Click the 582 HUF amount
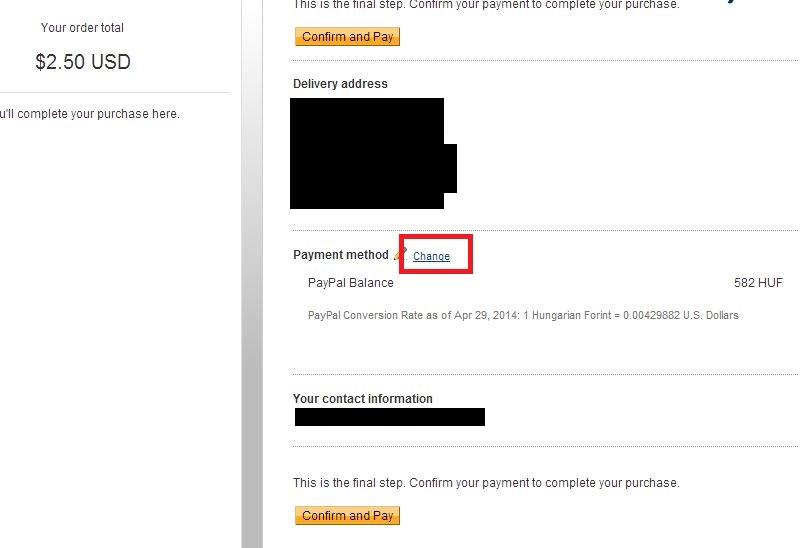This screenshot has height=548, width=803. (758, 283)
